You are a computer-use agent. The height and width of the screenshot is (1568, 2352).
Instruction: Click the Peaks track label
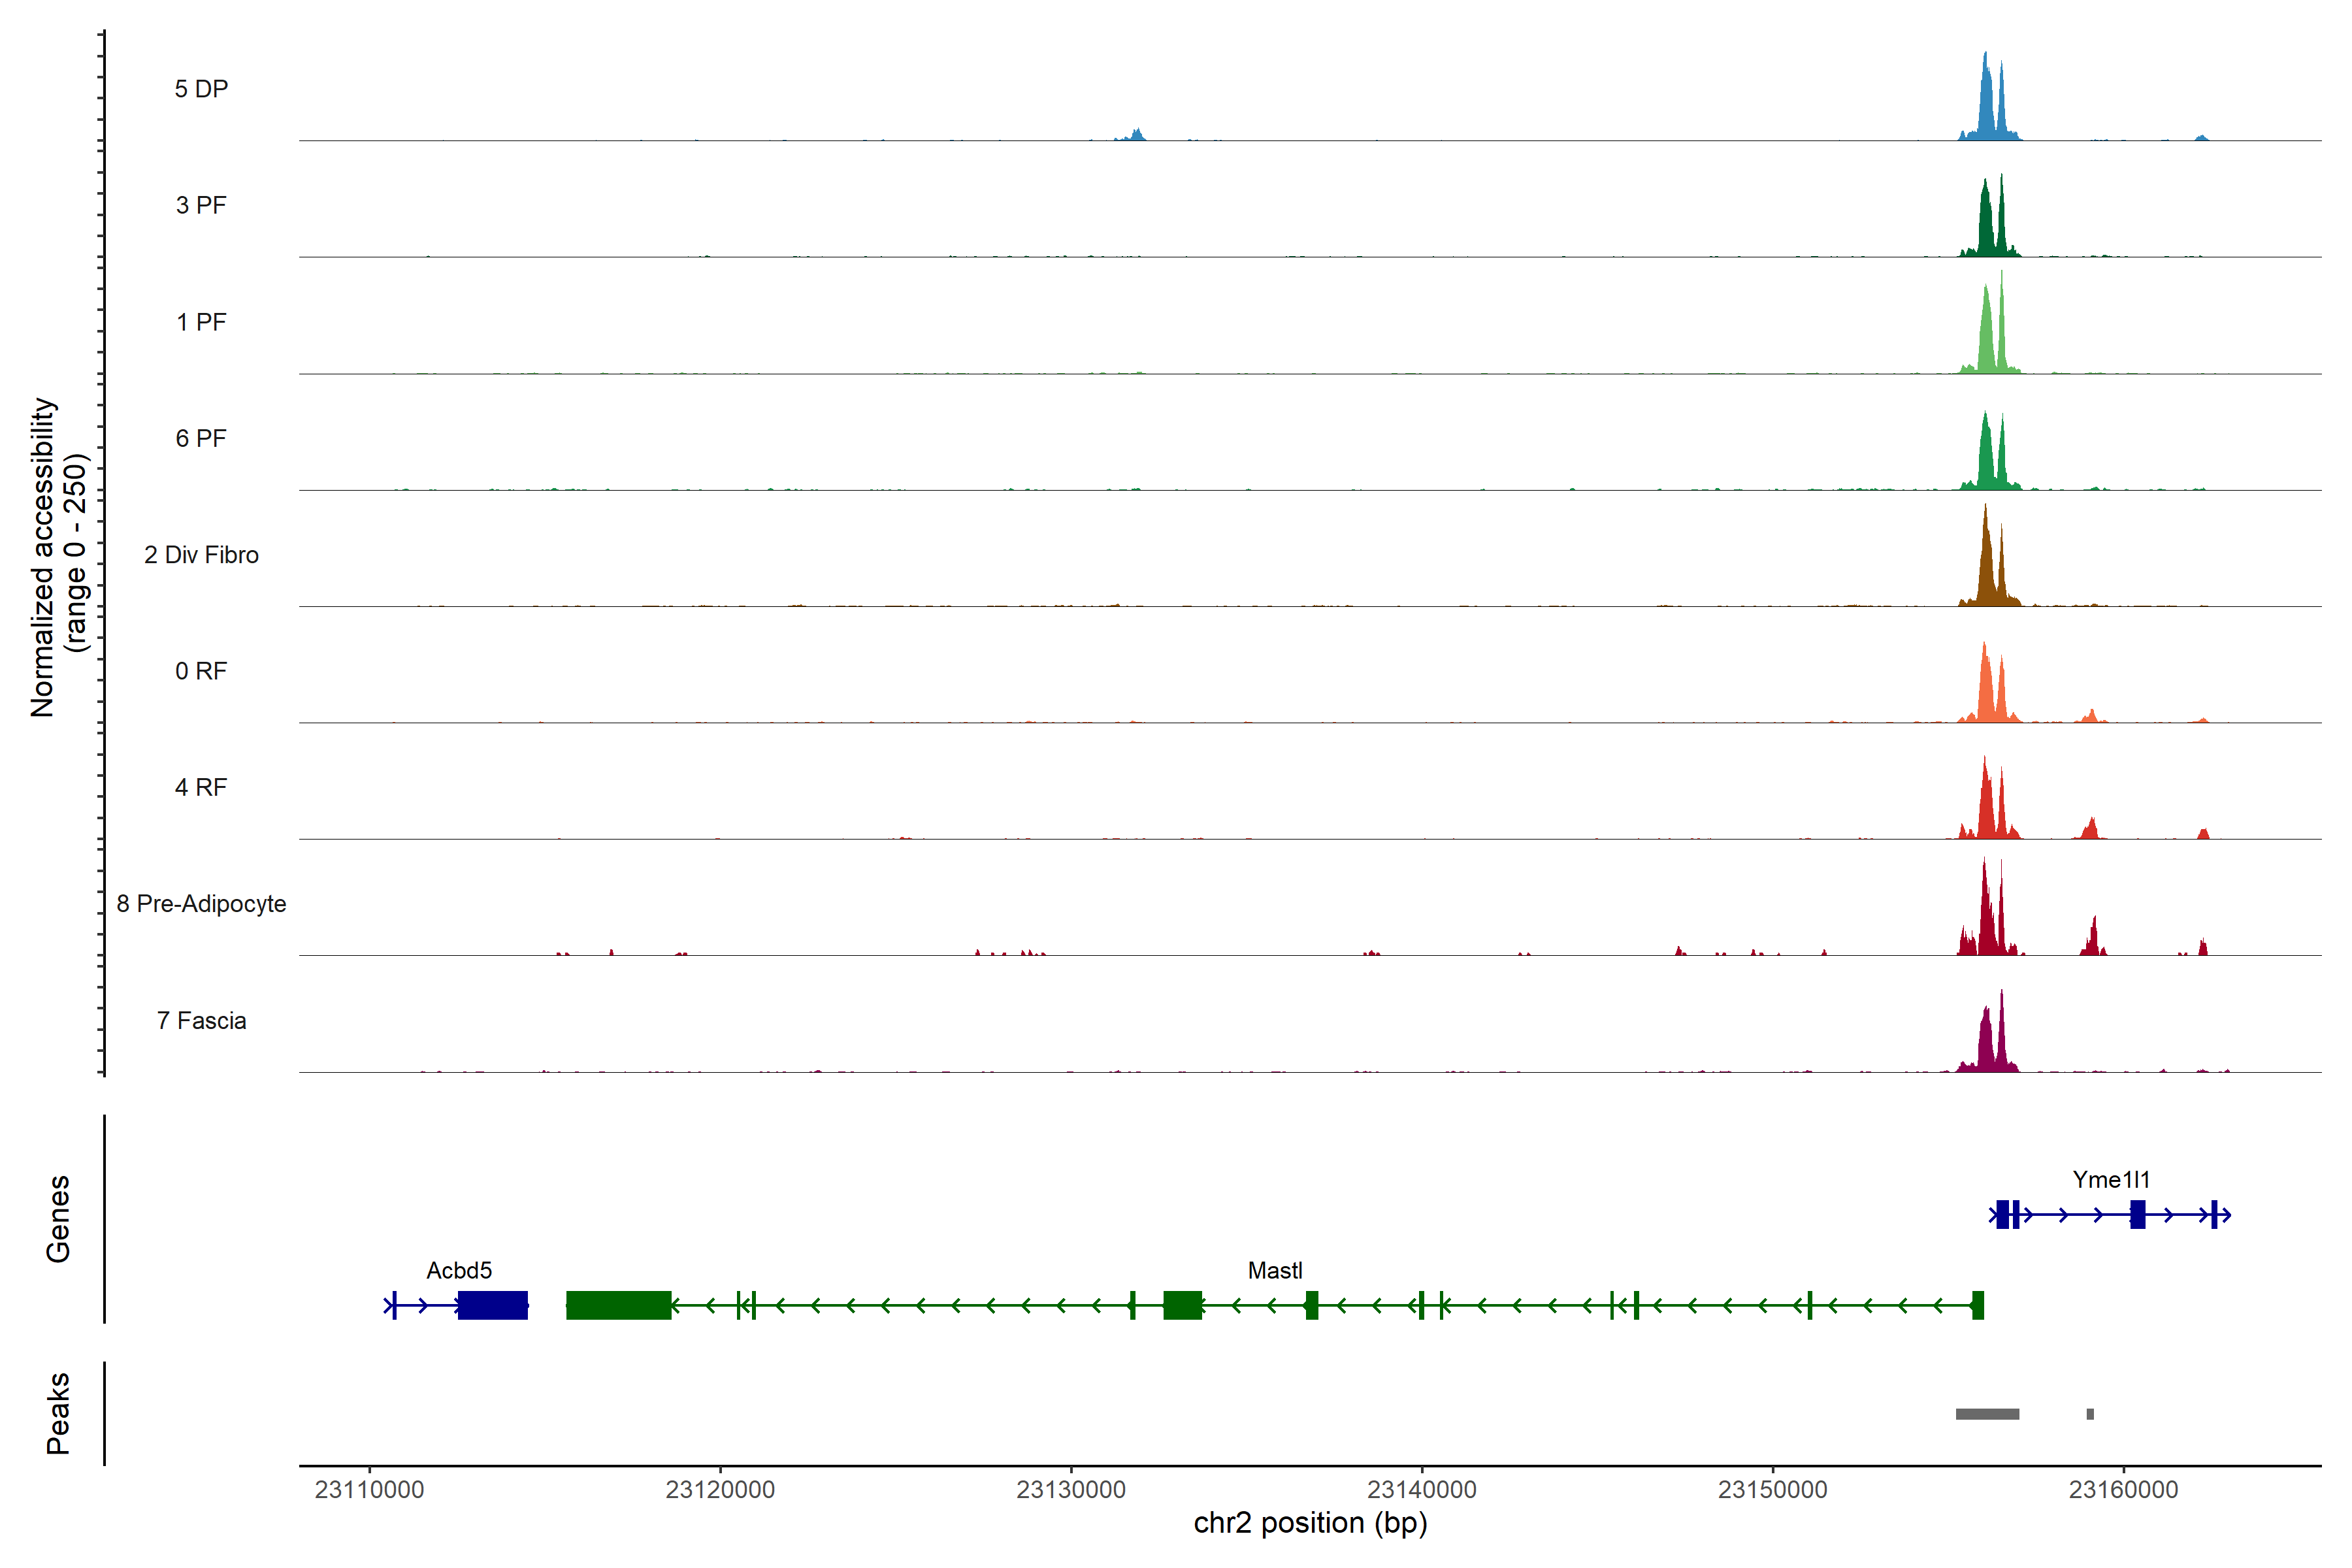tap(58, 1413)
